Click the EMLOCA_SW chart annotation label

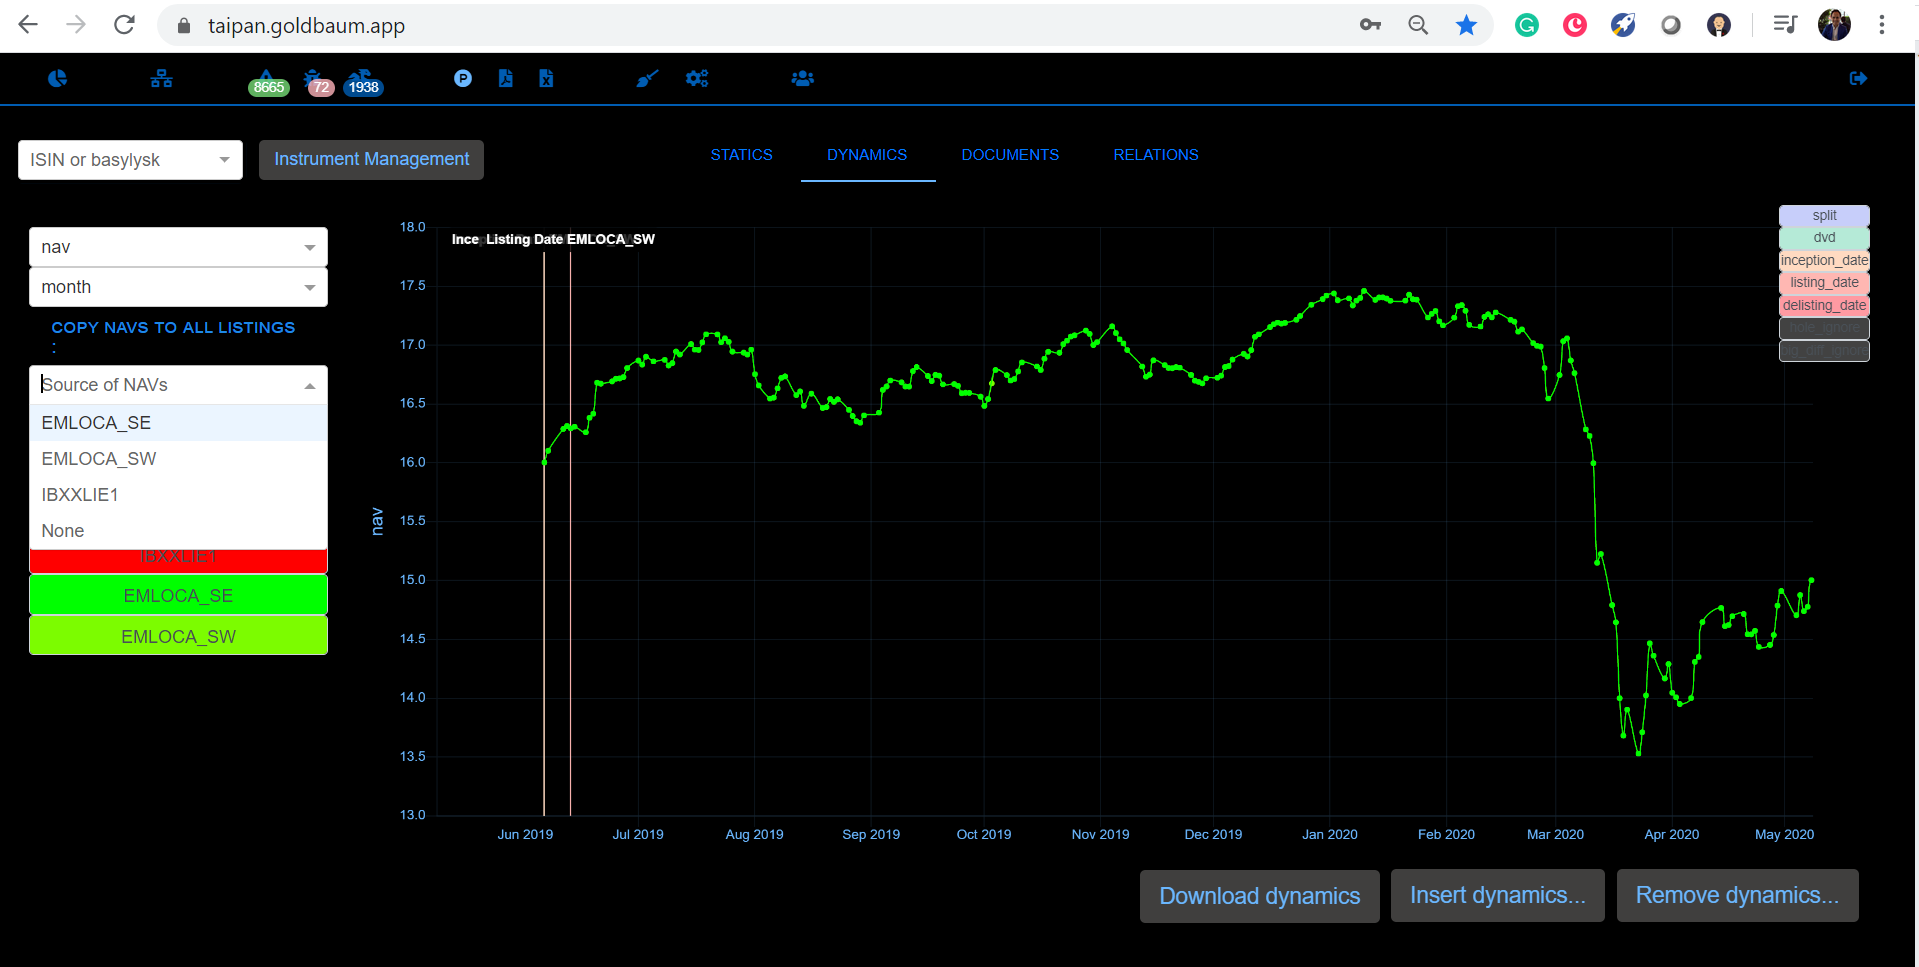pos(611,239)
